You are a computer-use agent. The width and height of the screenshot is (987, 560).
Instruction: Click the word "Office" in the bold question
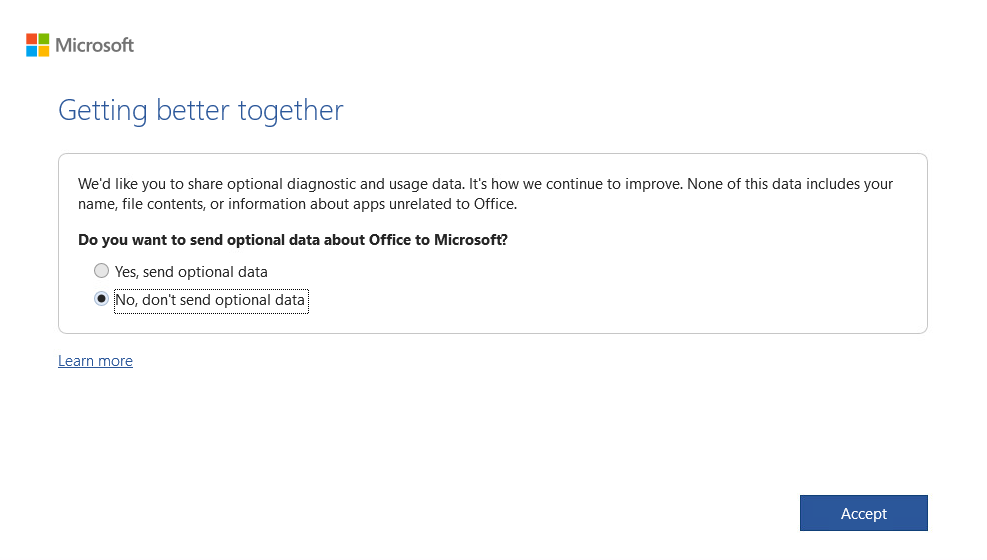[x=392, y=240]
